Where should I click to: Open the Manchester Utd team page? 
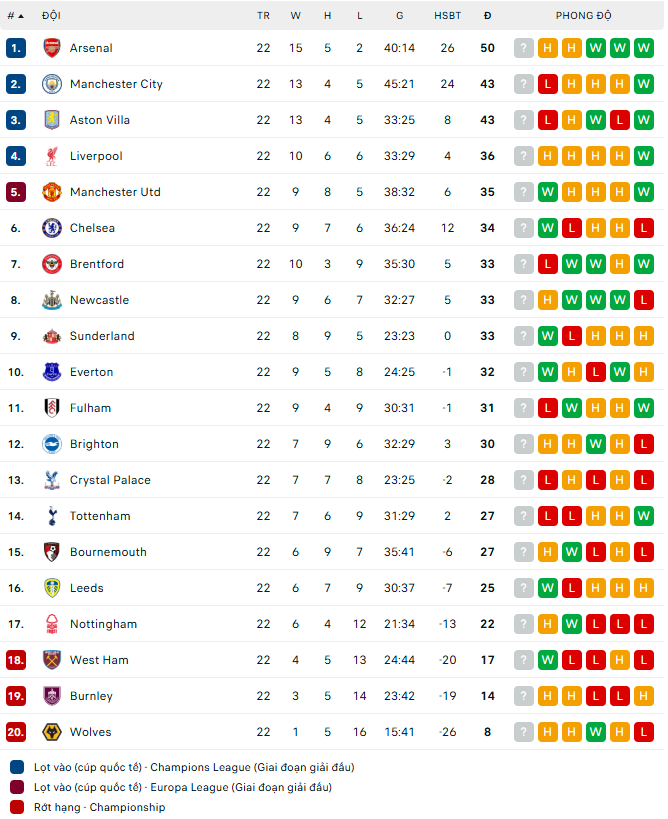[115, 192]
